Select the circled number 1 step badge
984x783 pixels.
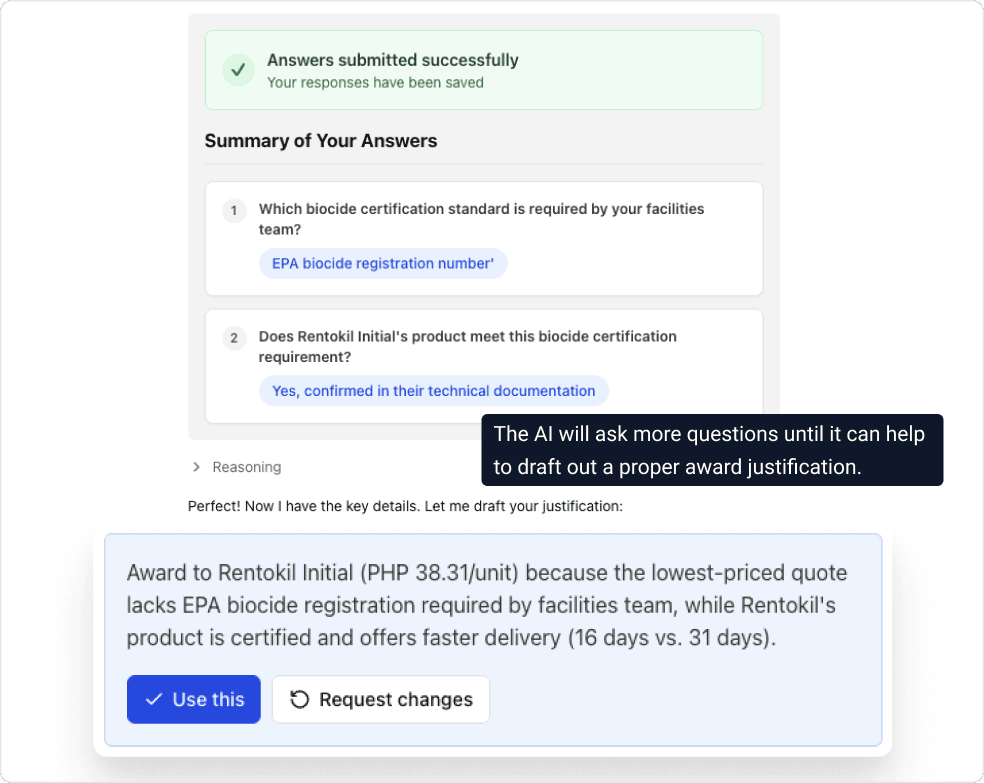234,211
